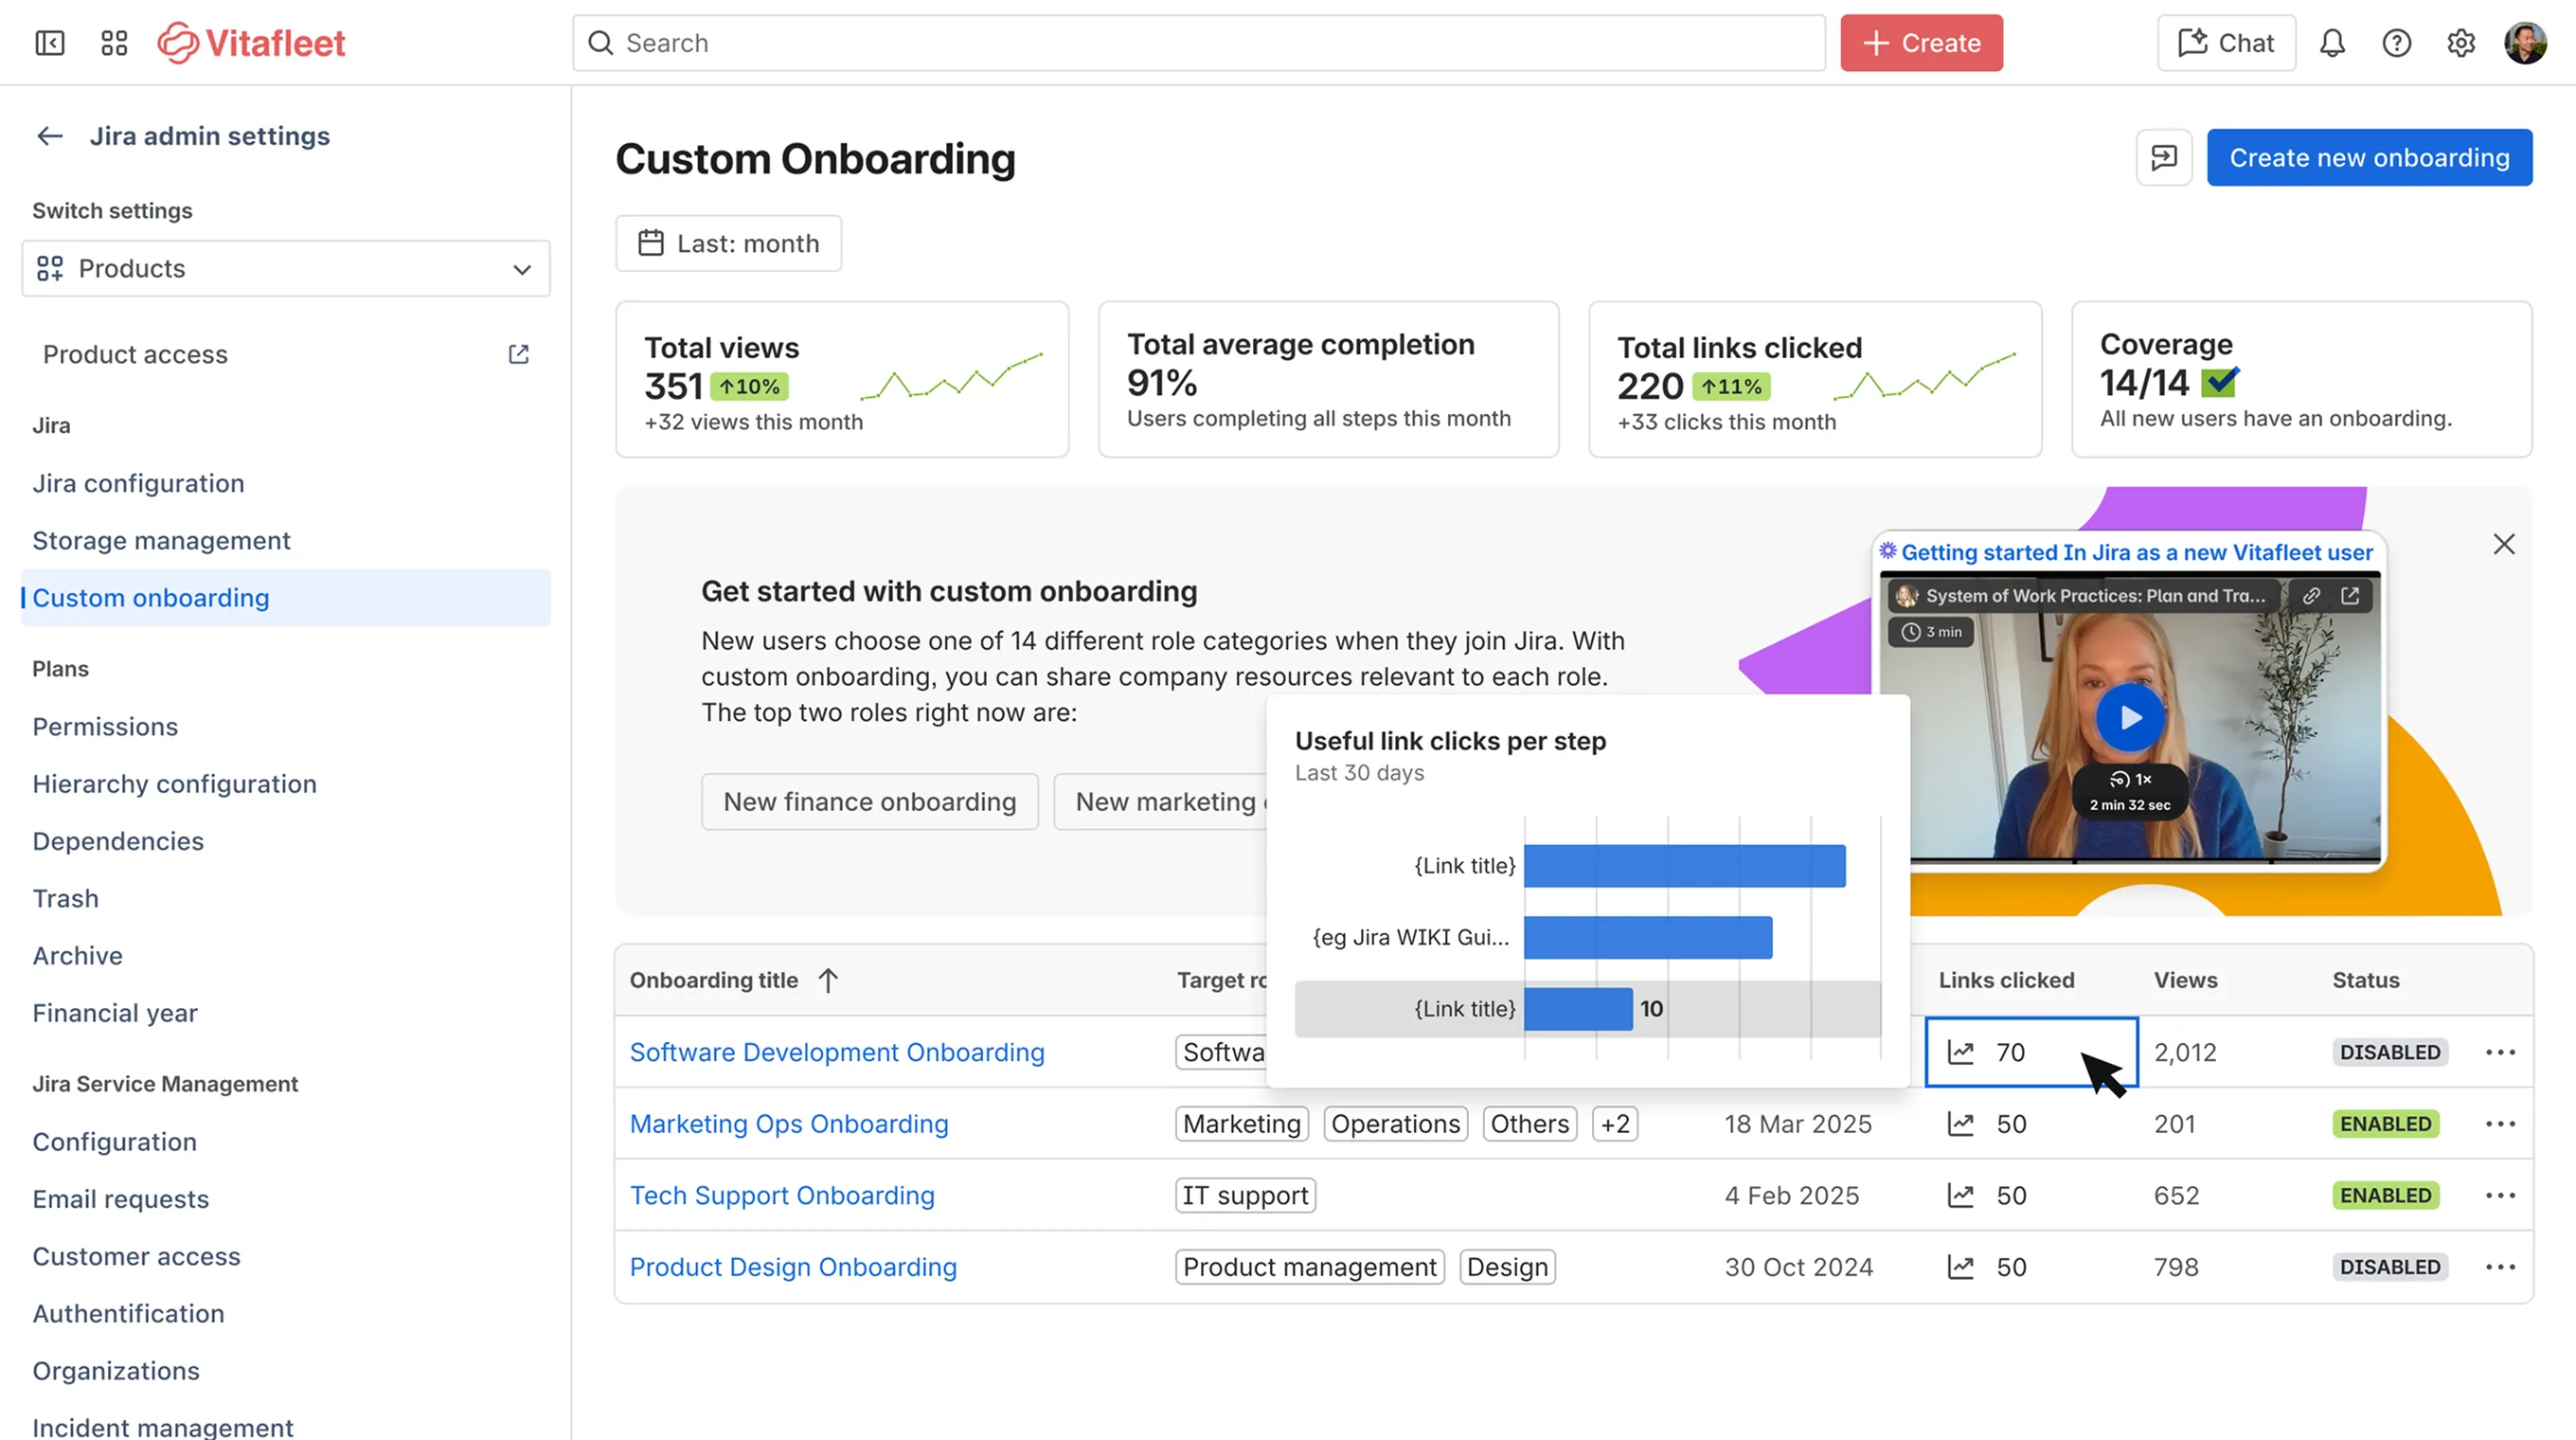This screenshot has width=2576, height=1440.
Task: Open Trash in sidebar
Action: click(65, 898)
